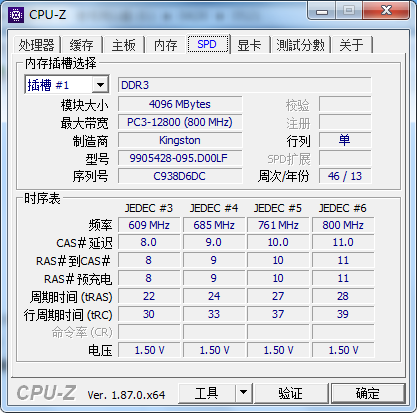Open the 主板 tab
The height and width of the screenshot is (415, 419).
124,45
